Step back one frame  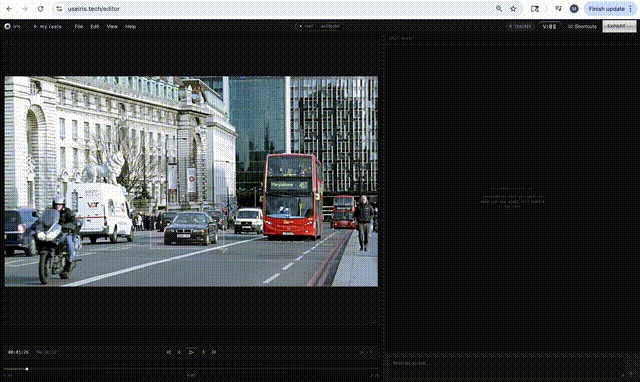[179, 352]
